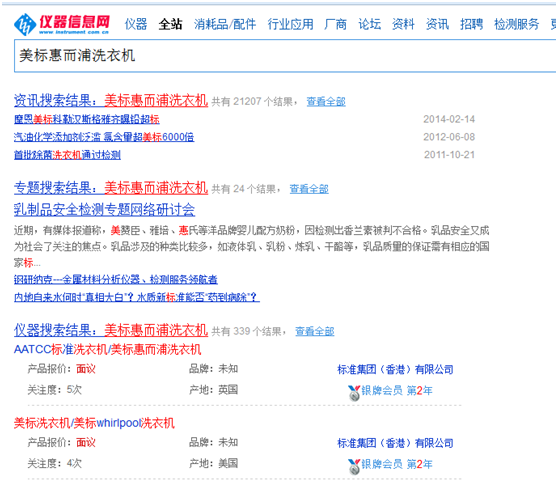The image size is (558, 487).
Task: Open the 内地自来水 water quality article
Action: tap(137, 297)
